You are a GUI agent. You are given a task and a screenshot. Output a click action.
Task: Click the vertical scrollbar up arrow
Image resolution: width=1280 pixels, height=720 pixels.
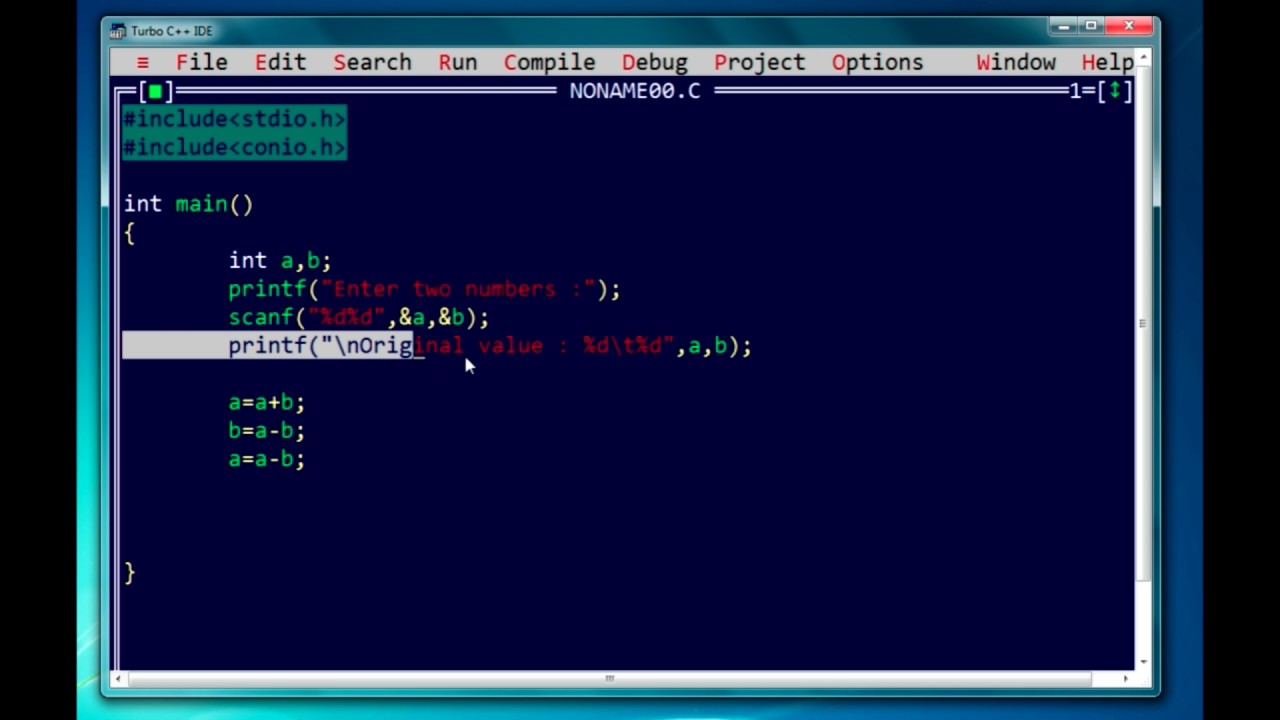pyautogui.click(x=1144, y=58)
